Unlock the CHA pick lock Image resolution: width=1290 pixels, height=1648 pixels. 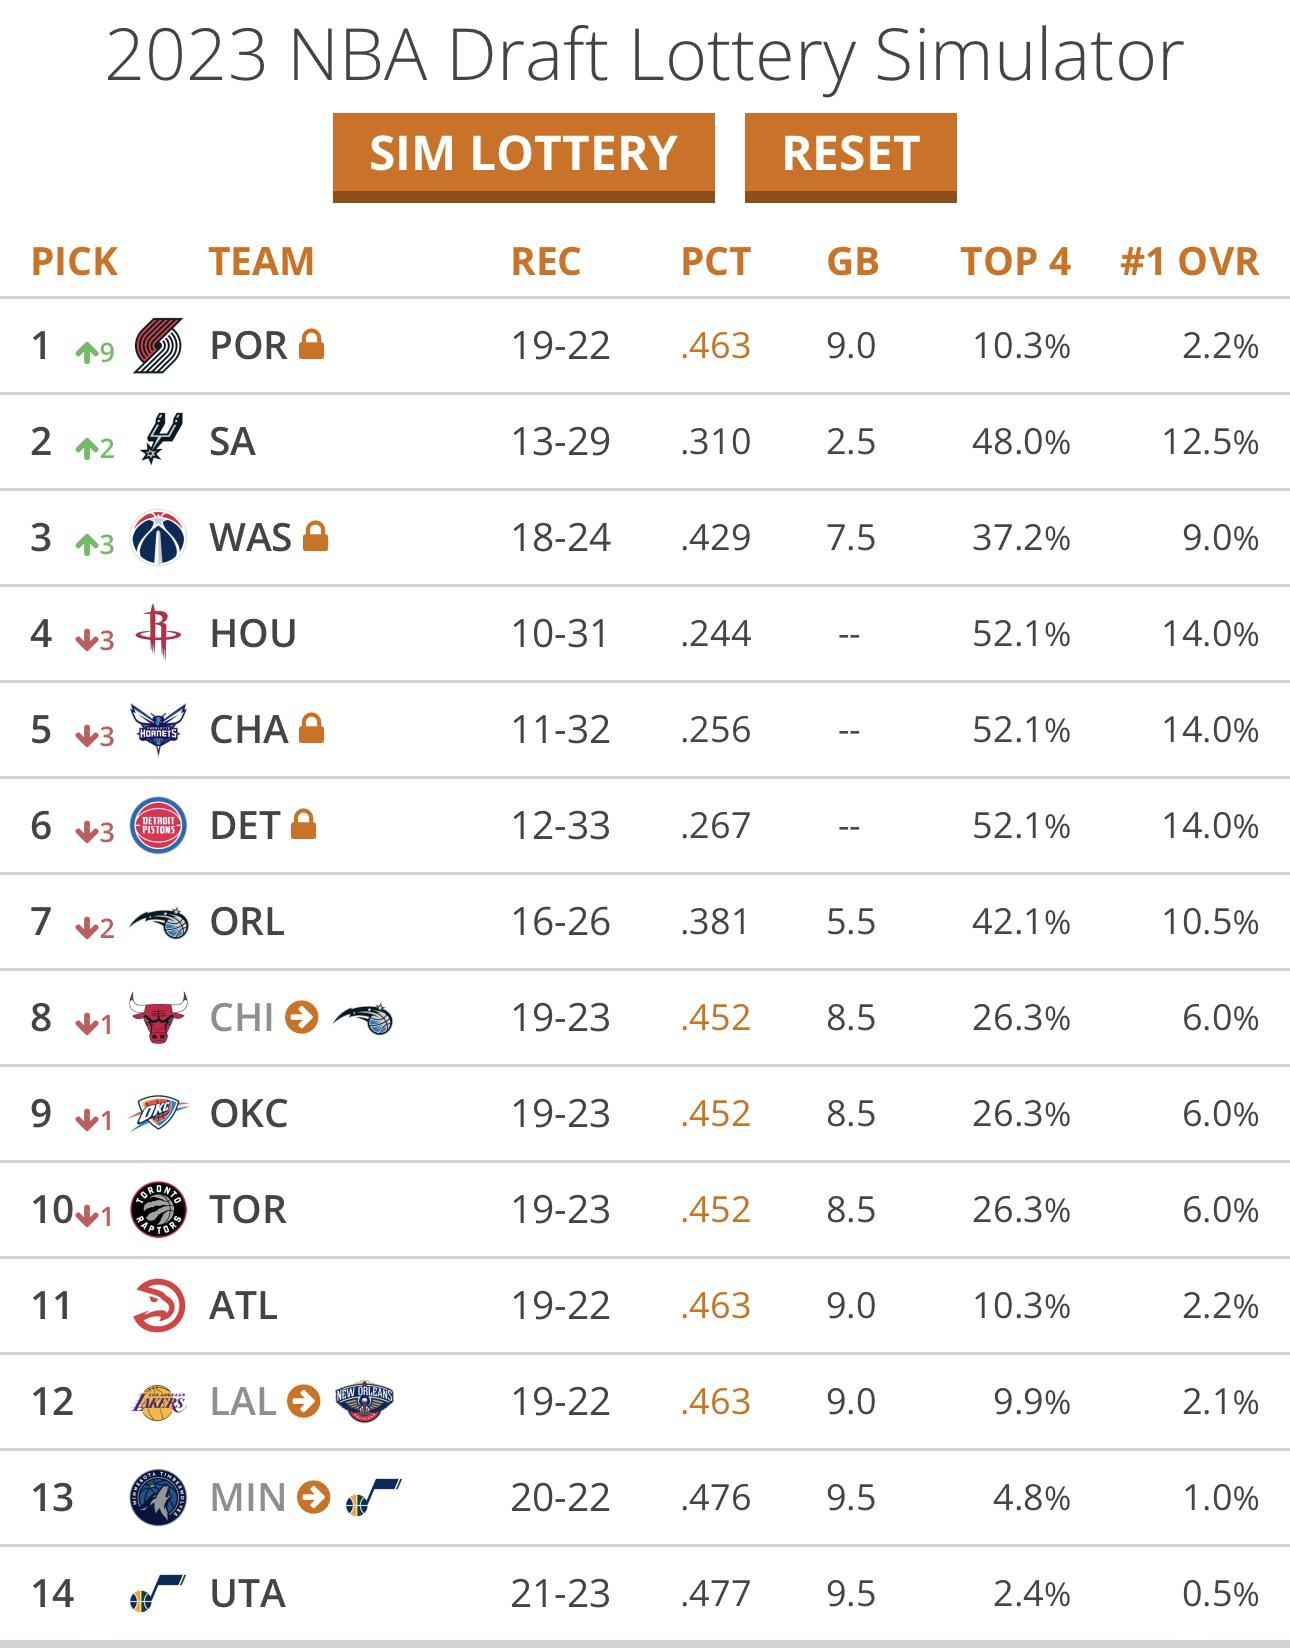point(312,728)
